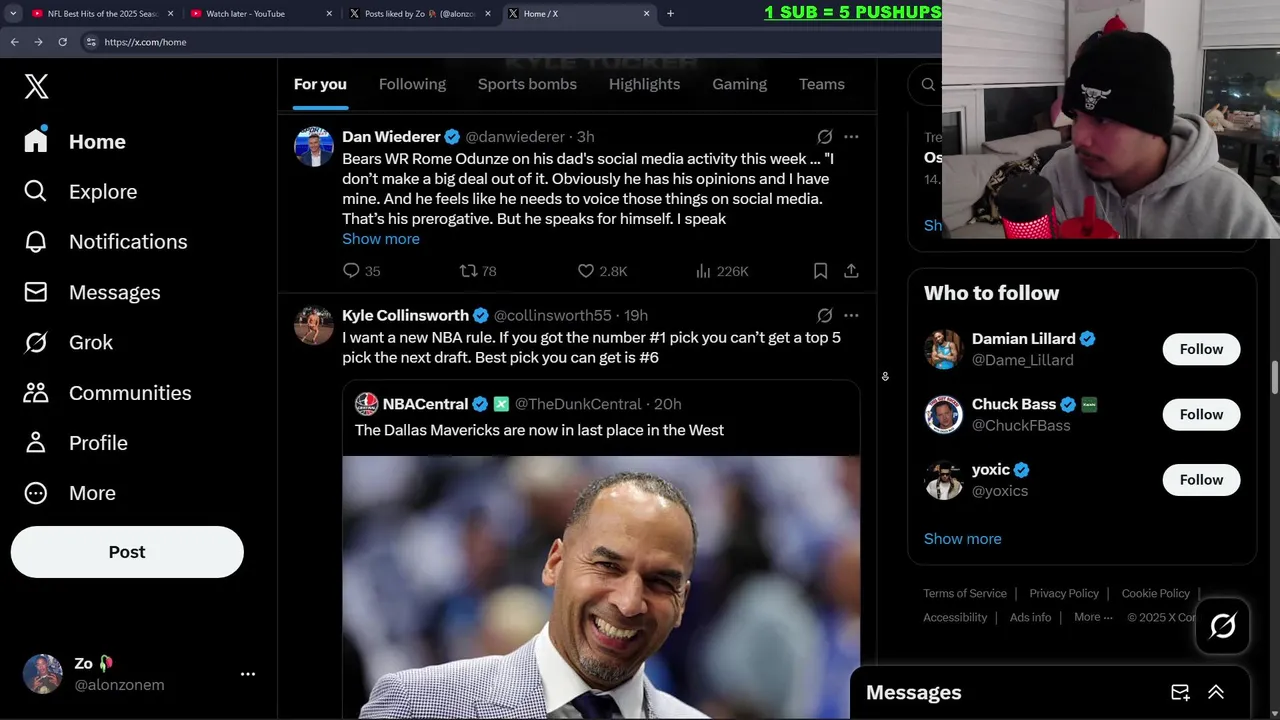
Task: Click the page vertical scrollbar thumb
Action: pyautogui.click(x=1275, y=377)
